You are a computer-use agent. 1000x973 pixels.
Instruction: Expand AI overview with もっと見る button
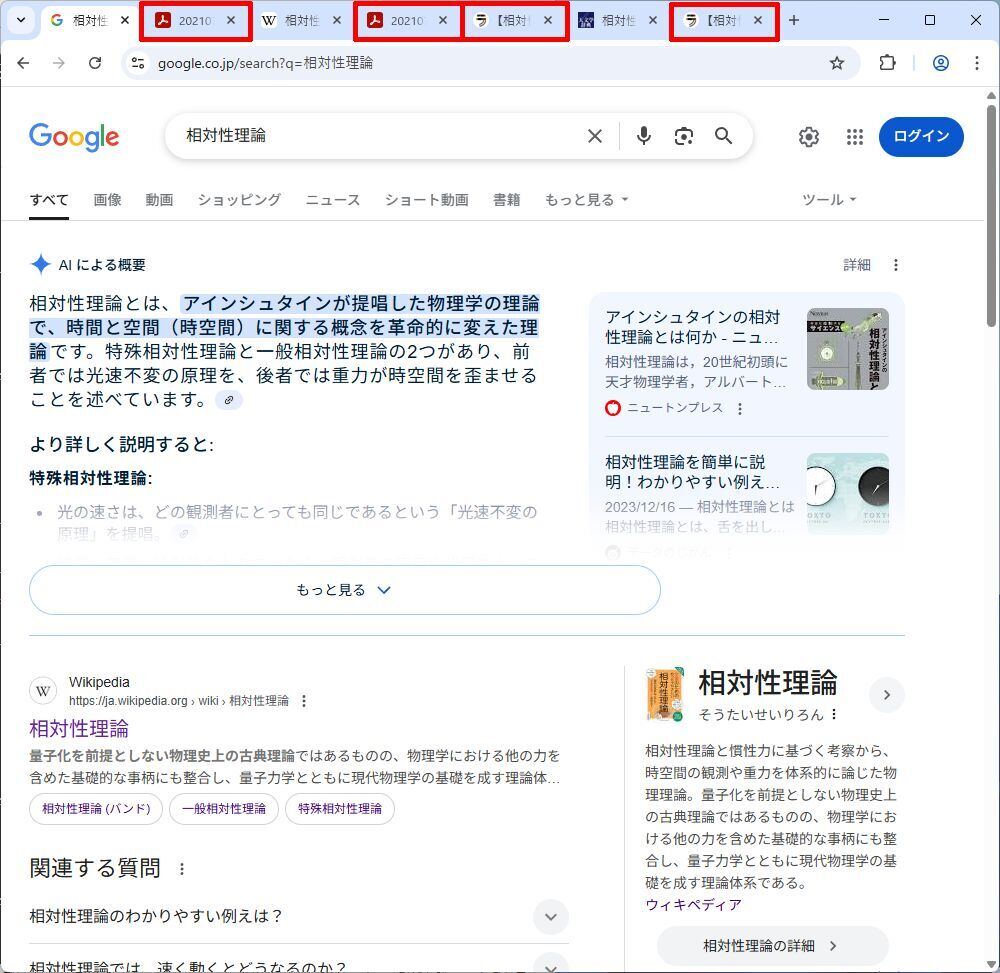coord(344,590)
